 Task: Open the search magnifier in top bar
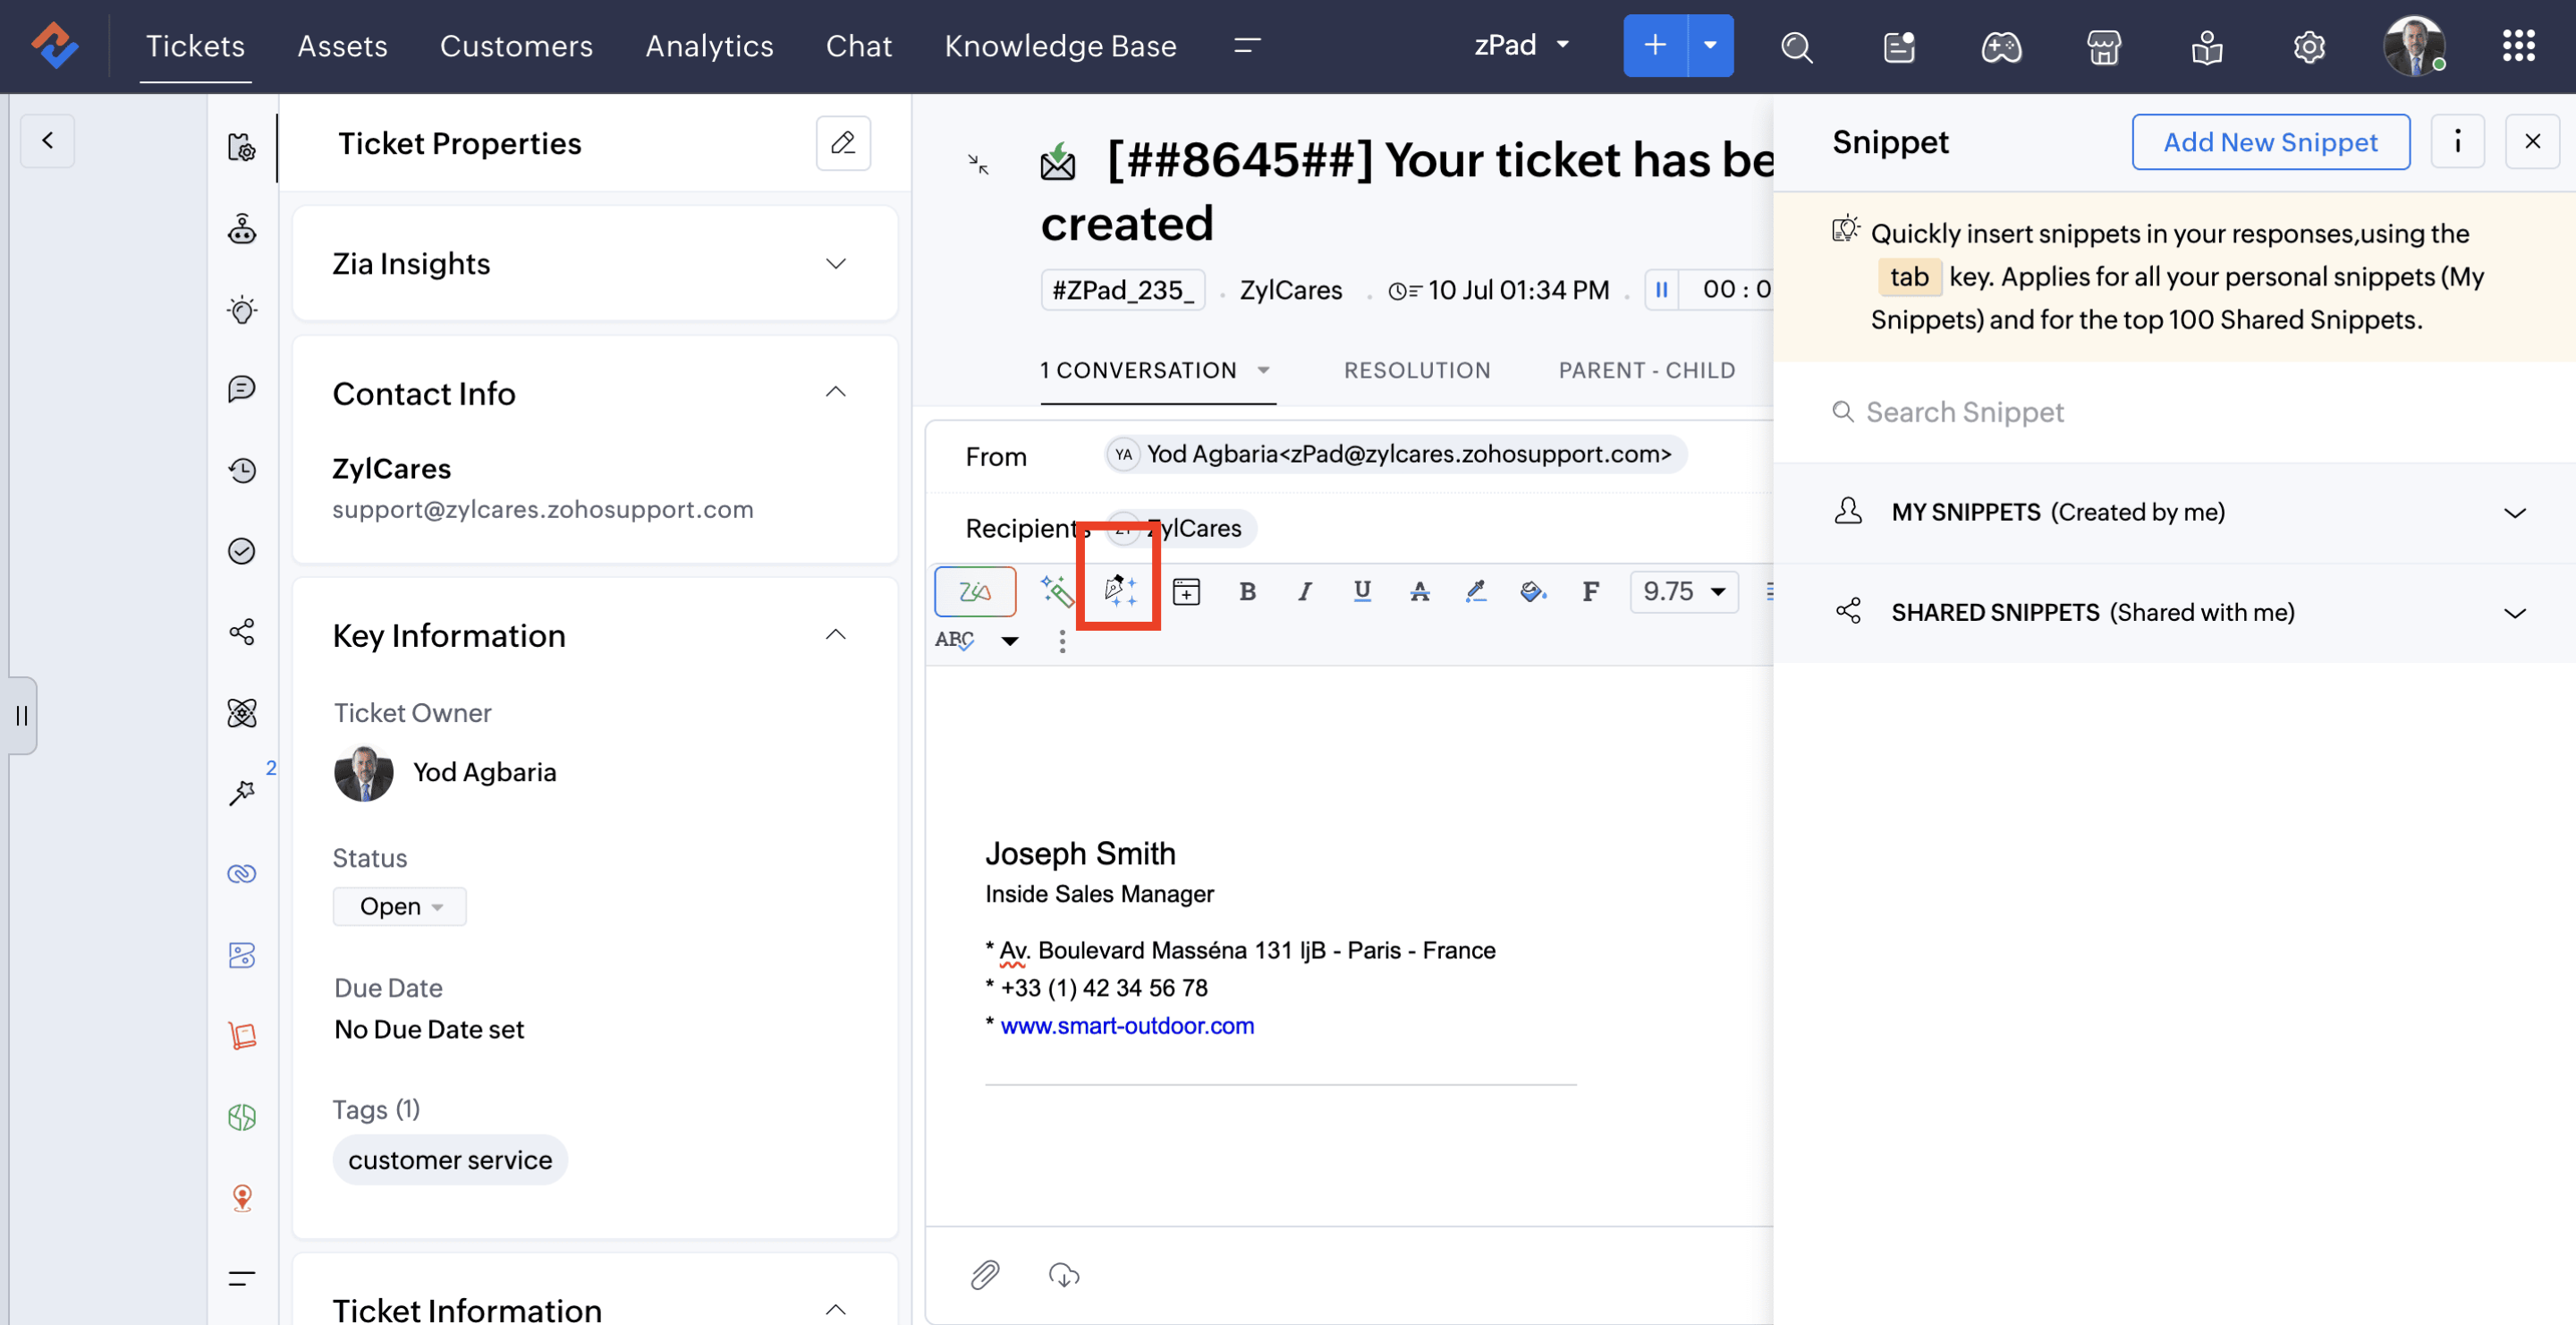click(1796, 47)
